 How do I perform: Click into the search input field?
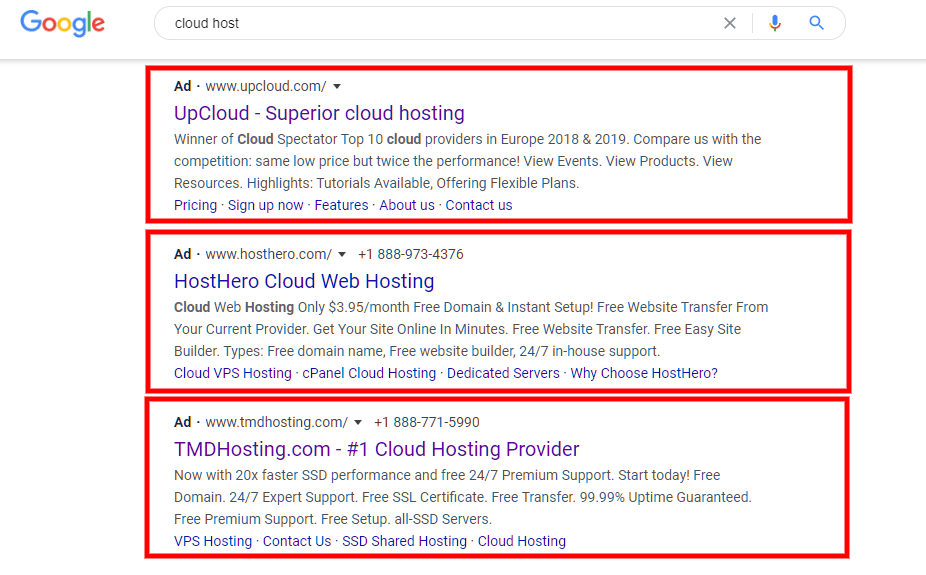coord(440,23)
